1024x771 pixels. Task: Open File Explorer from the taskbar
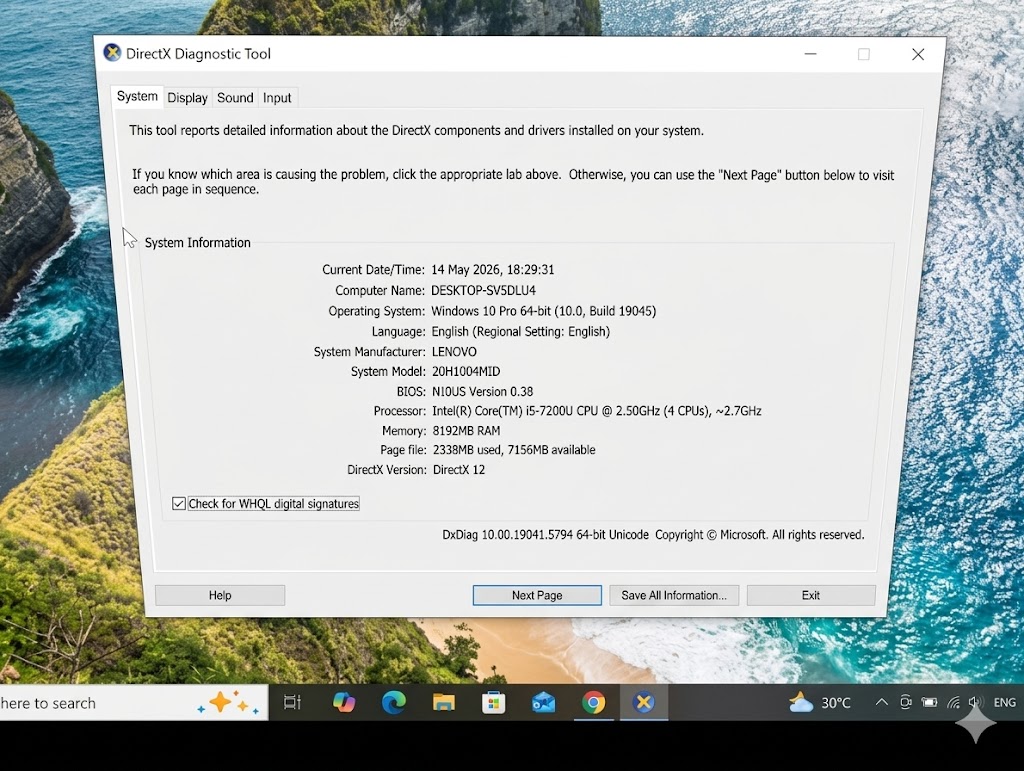tap(443, 702)
